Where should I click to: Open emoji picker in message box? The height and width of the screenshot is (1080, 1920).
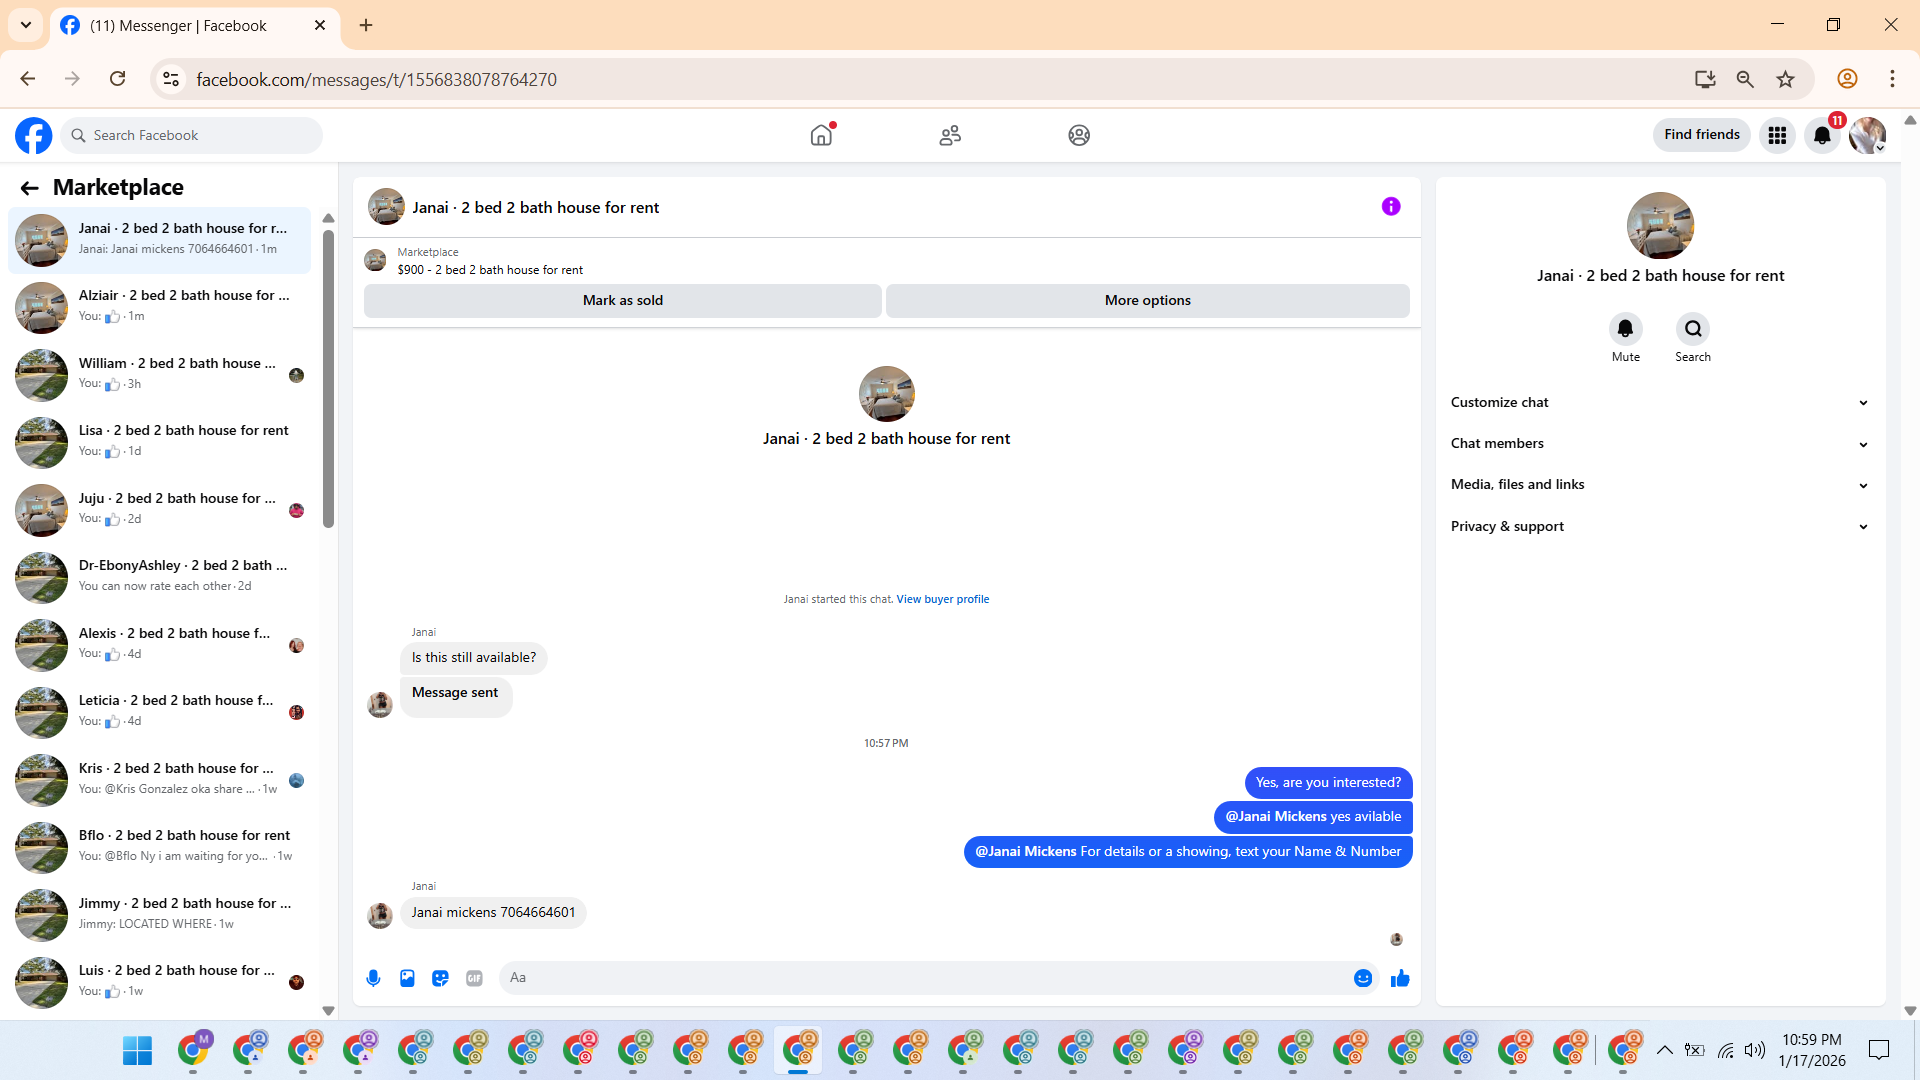pos(1362,978)
